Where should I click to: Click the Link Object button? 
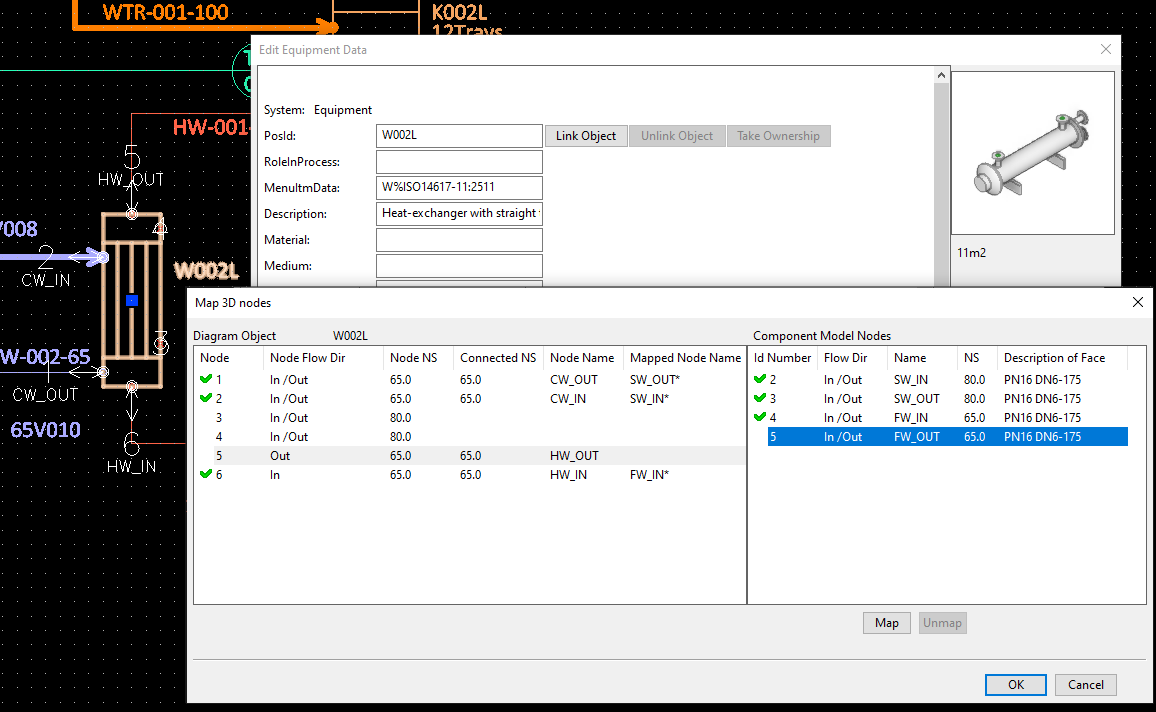(x=586, y=136)
